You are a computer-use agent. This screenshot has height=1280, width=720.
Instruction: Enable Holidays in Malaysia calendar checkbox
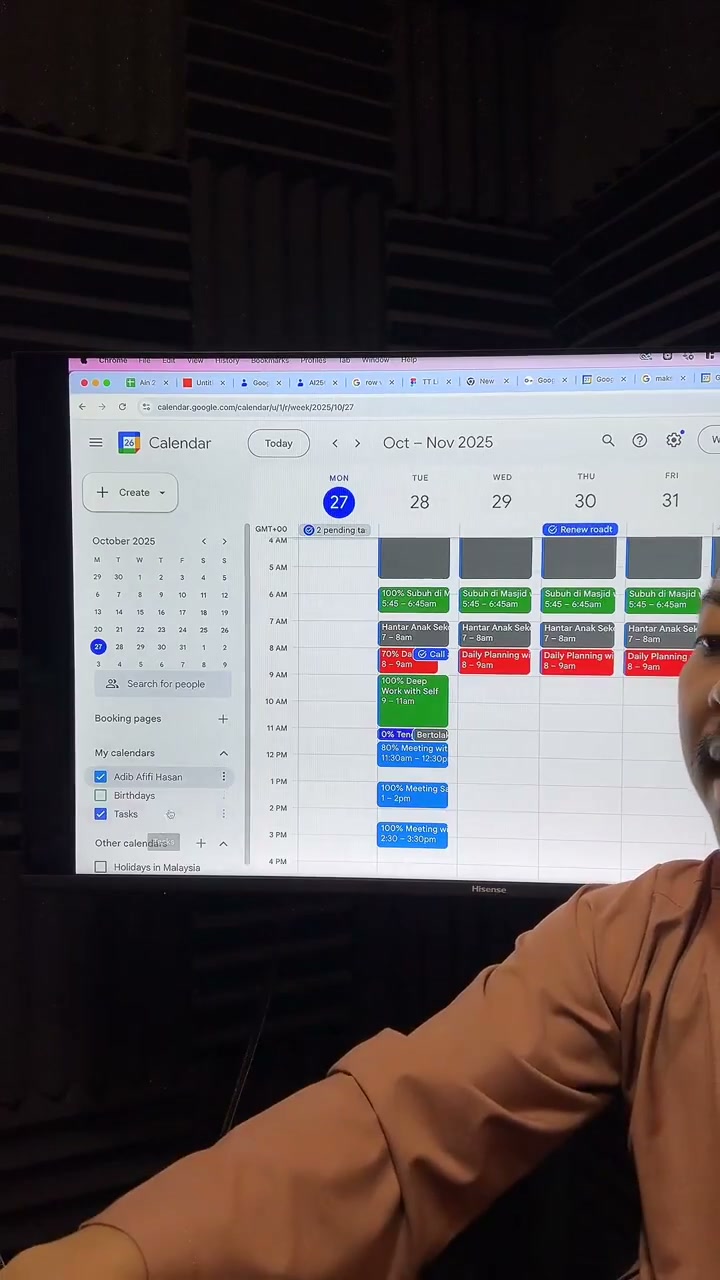(101, 867)
